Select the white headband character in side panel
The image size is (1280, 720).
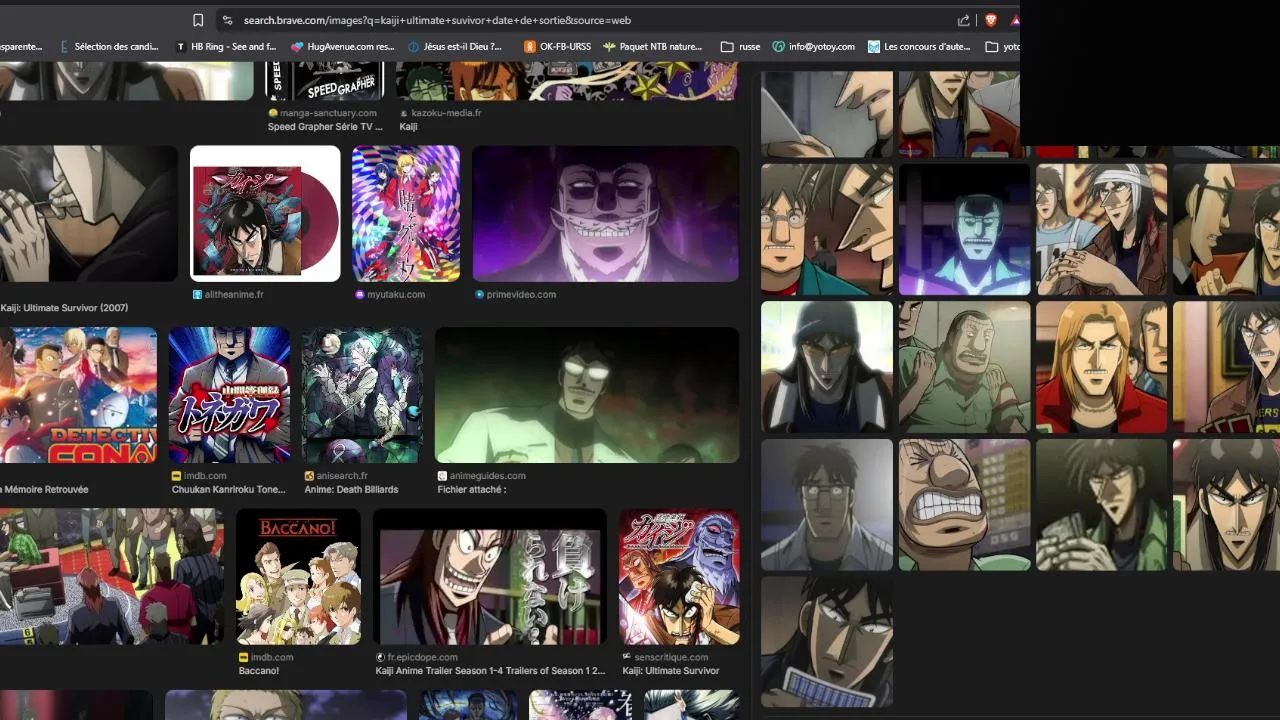[x=1101, y=230]
